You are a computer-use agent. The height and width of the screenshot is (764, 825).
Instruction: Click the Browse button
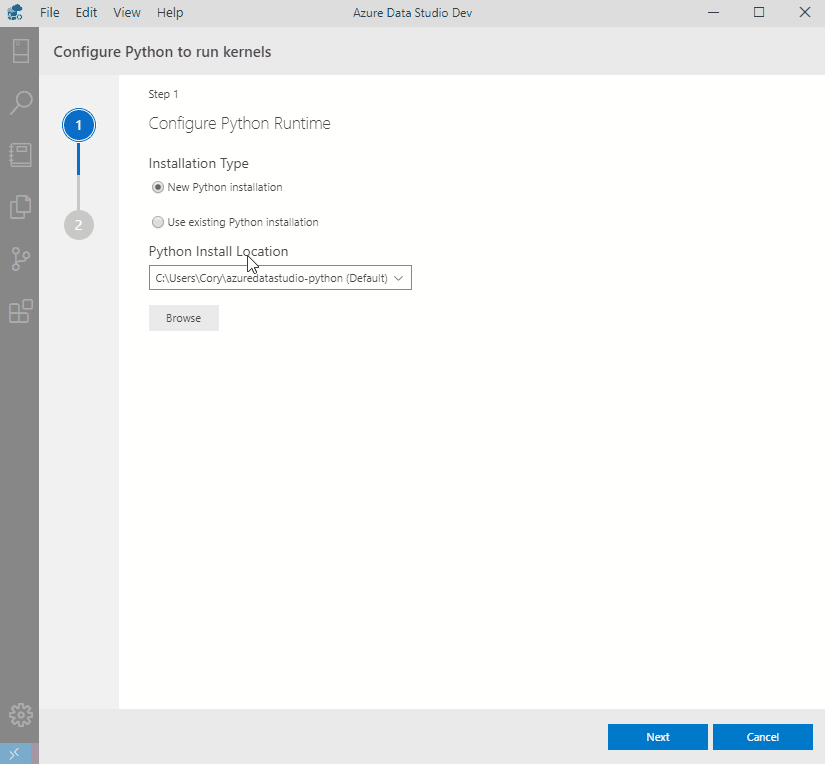[184, 318]
